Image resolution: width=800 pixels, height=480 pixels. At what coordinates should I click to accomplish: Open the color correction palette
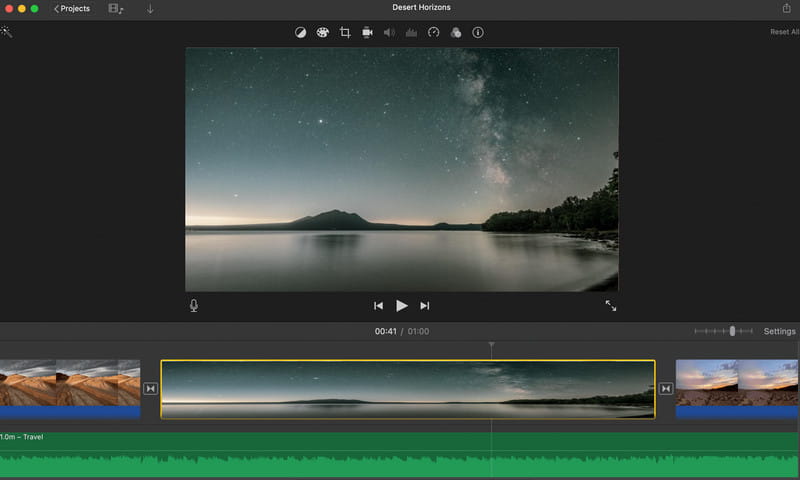[x=322, y=33]
